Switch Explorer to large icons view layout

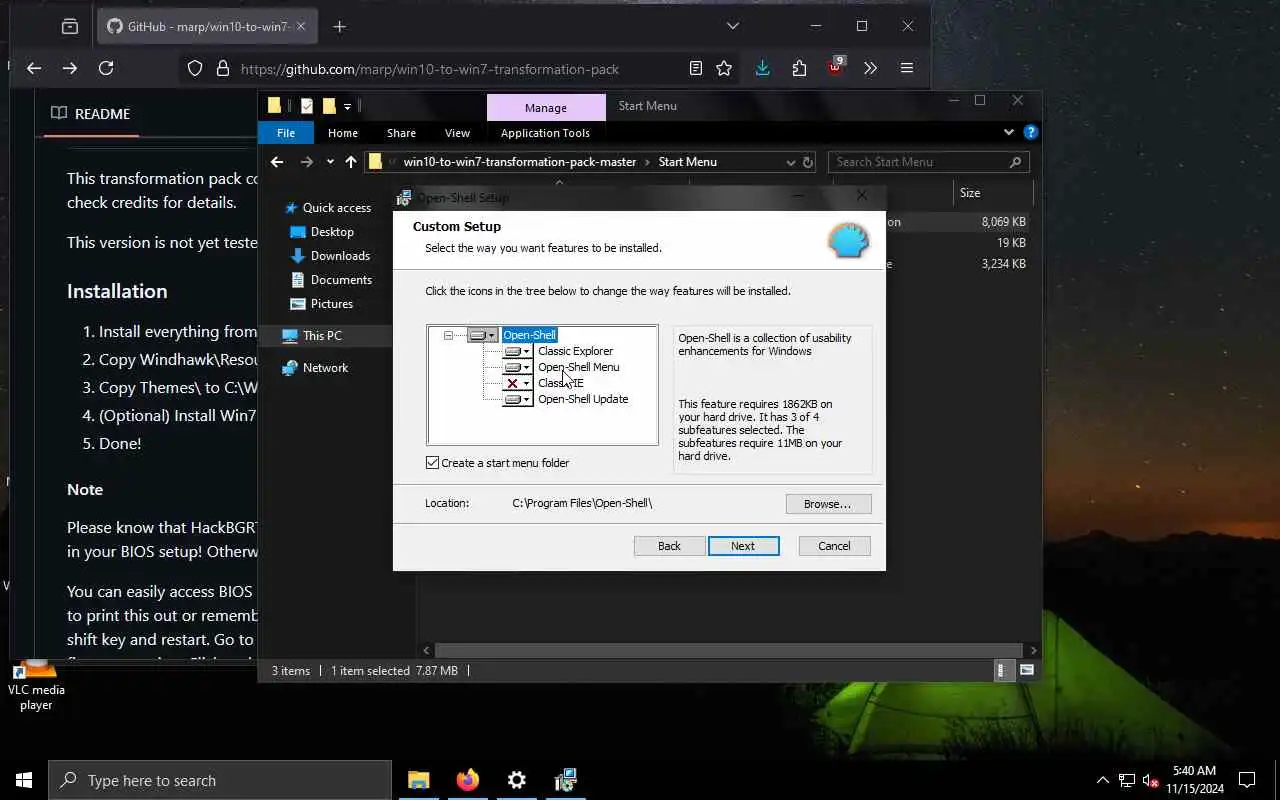tap(1027, 671)
